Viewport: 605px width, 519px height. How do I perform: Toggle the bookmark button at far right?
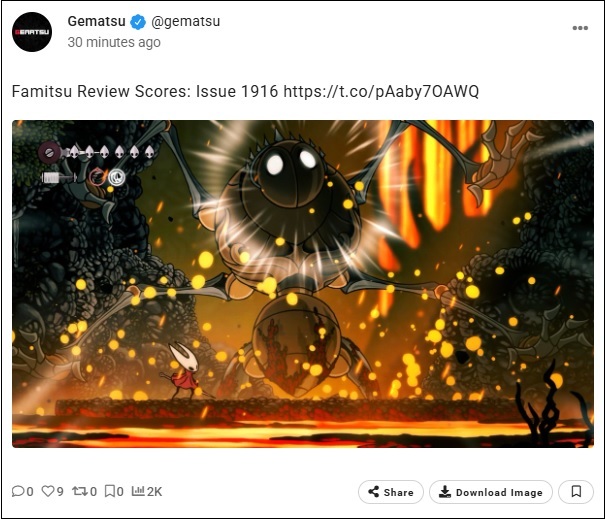pos(576,492)
